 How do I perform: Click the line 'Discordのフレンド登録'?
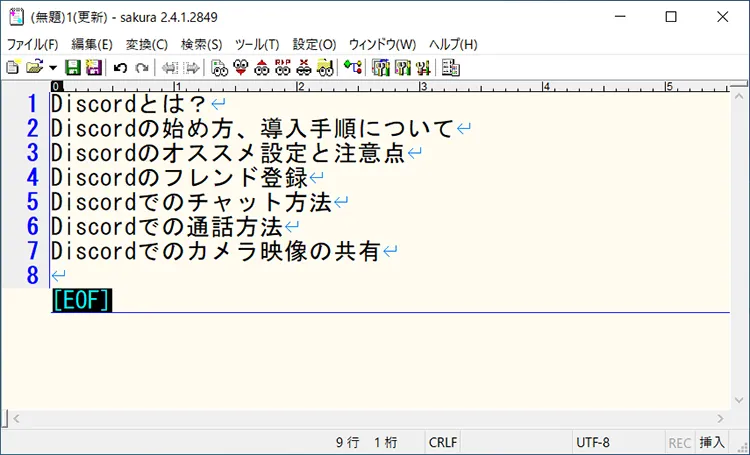pos(179,178)
